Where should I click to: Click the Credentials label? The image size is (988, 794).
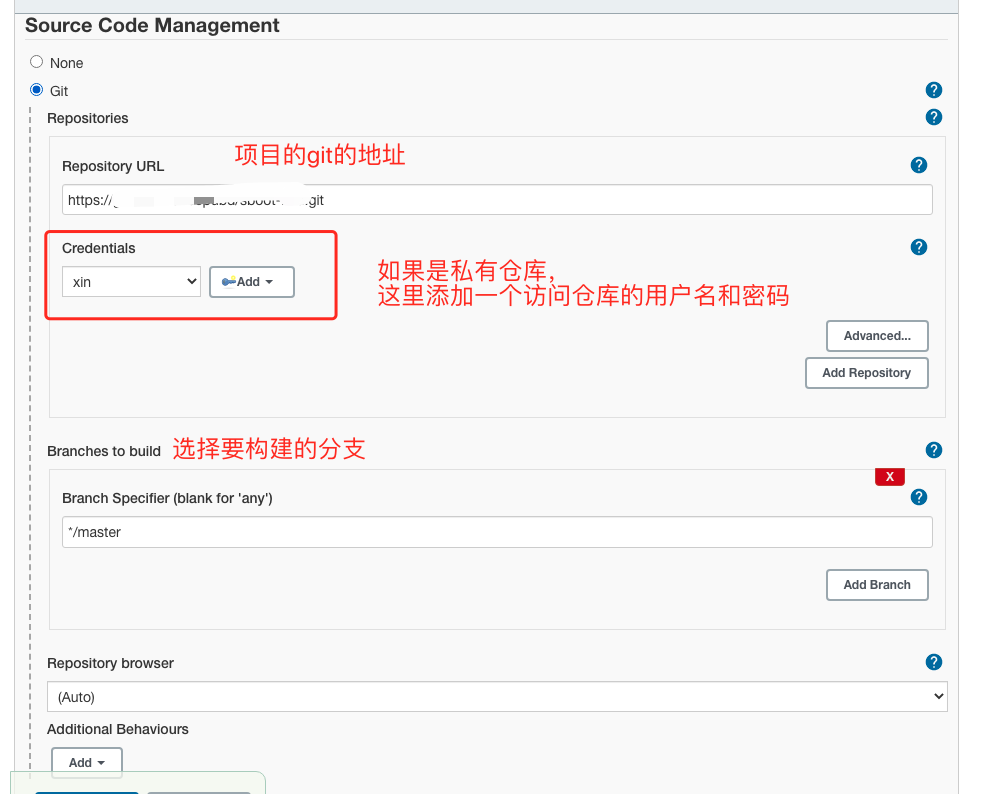pos(98,248)
